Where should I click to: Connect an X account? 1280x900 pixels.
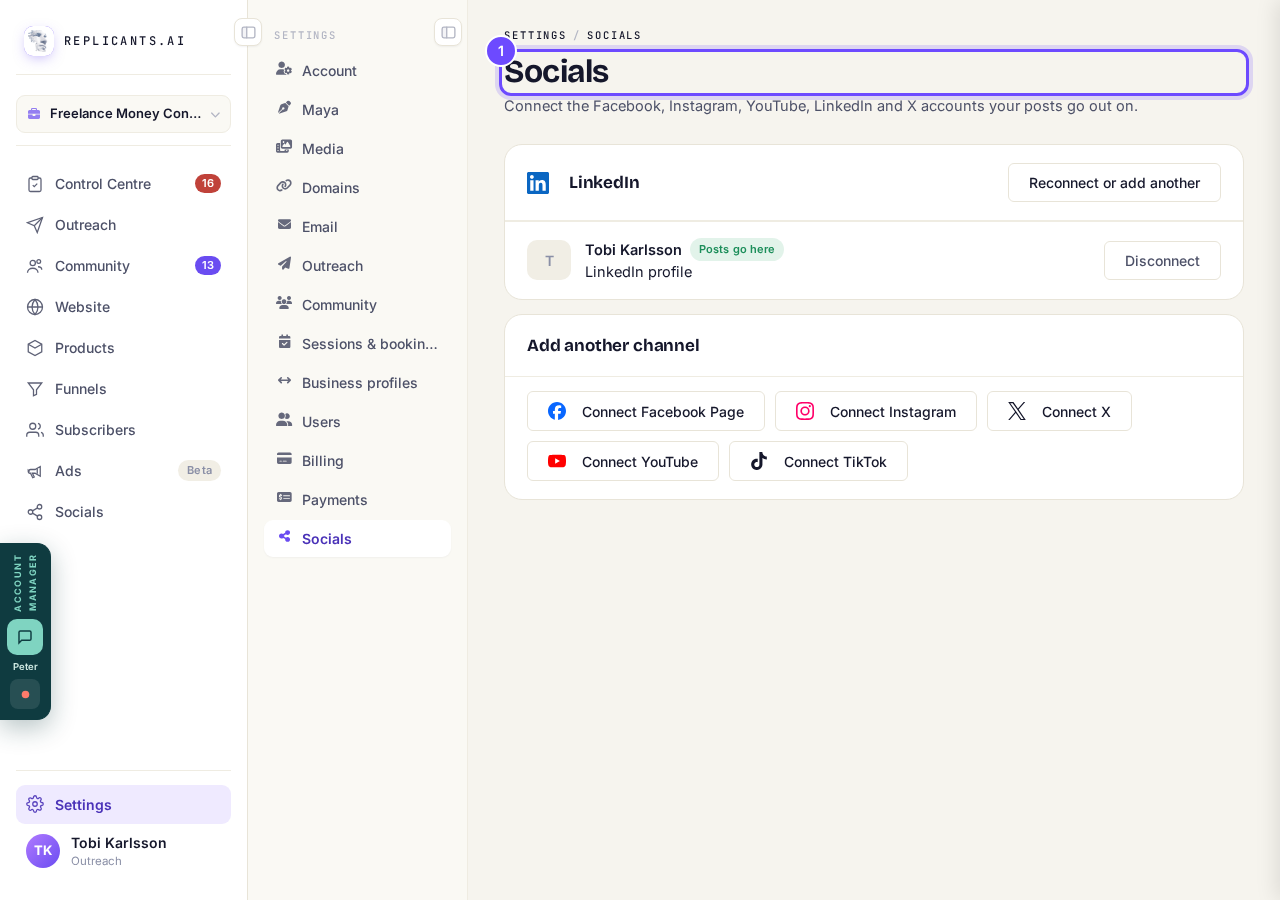pyautogui.click(x=1059, y=411)
